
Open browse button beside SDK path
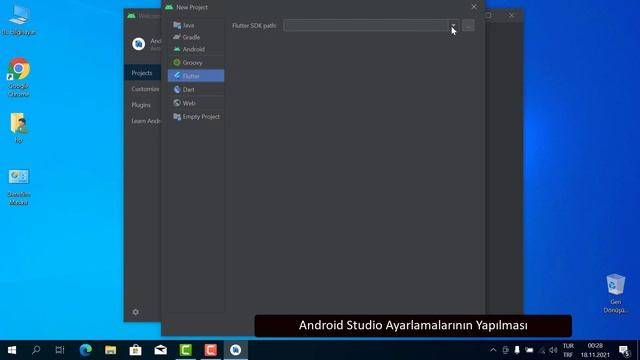tap(468, 25)
